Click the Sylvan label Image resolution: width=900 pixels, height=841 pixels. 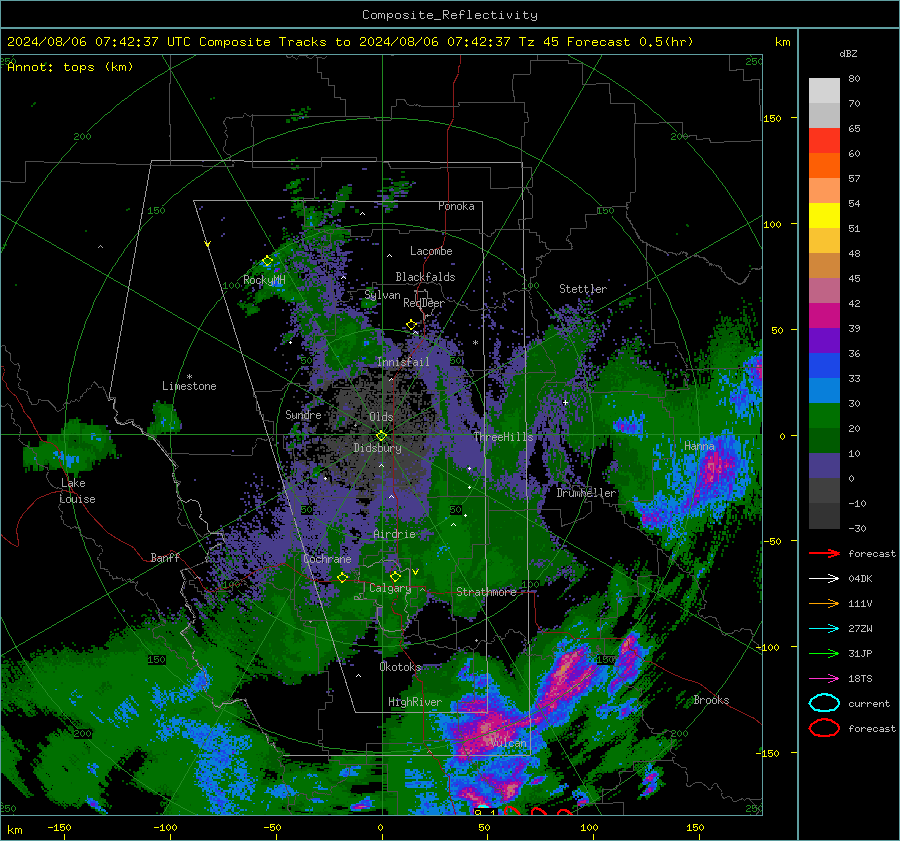tap(382, 295)
